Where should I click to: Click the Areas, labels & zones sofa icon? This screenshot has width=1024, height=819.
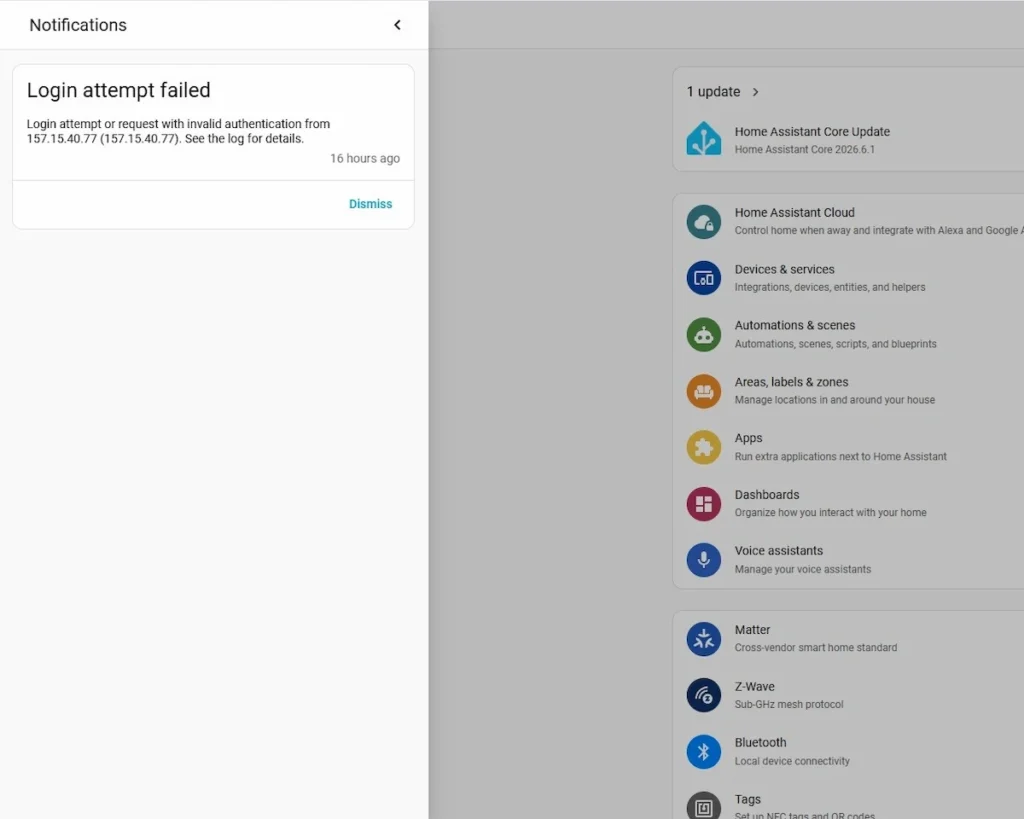click(x=703, y=391)
